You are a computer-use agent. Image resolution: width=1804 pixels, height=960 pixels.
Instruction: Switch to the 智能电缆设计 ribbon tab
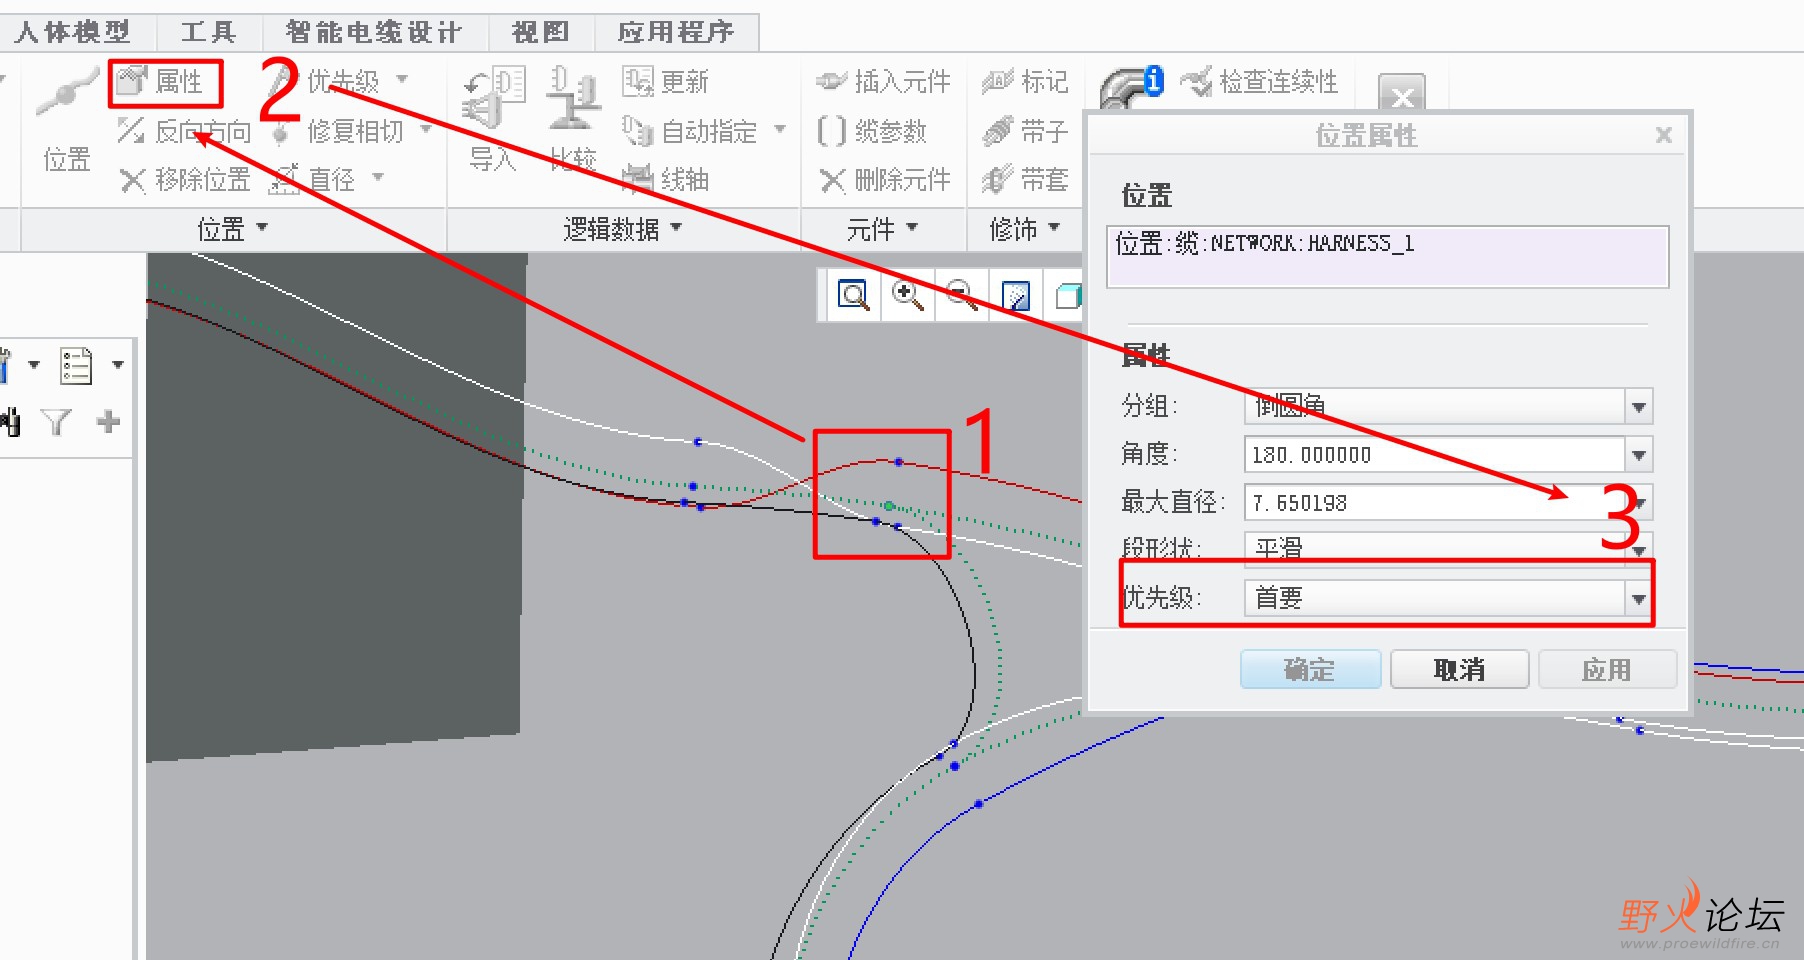click(372, 31)
